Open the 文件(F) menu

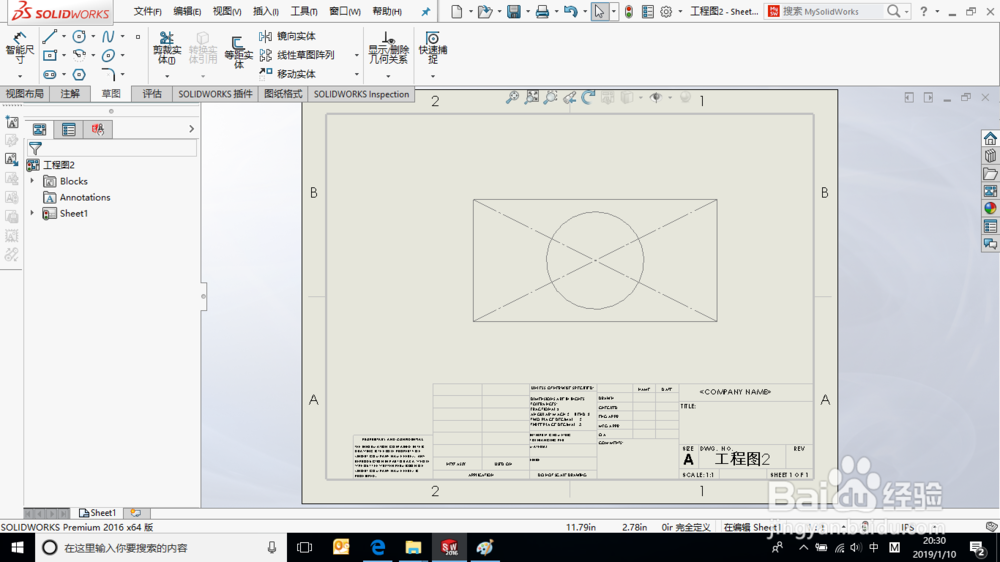[x=147, y=11]
